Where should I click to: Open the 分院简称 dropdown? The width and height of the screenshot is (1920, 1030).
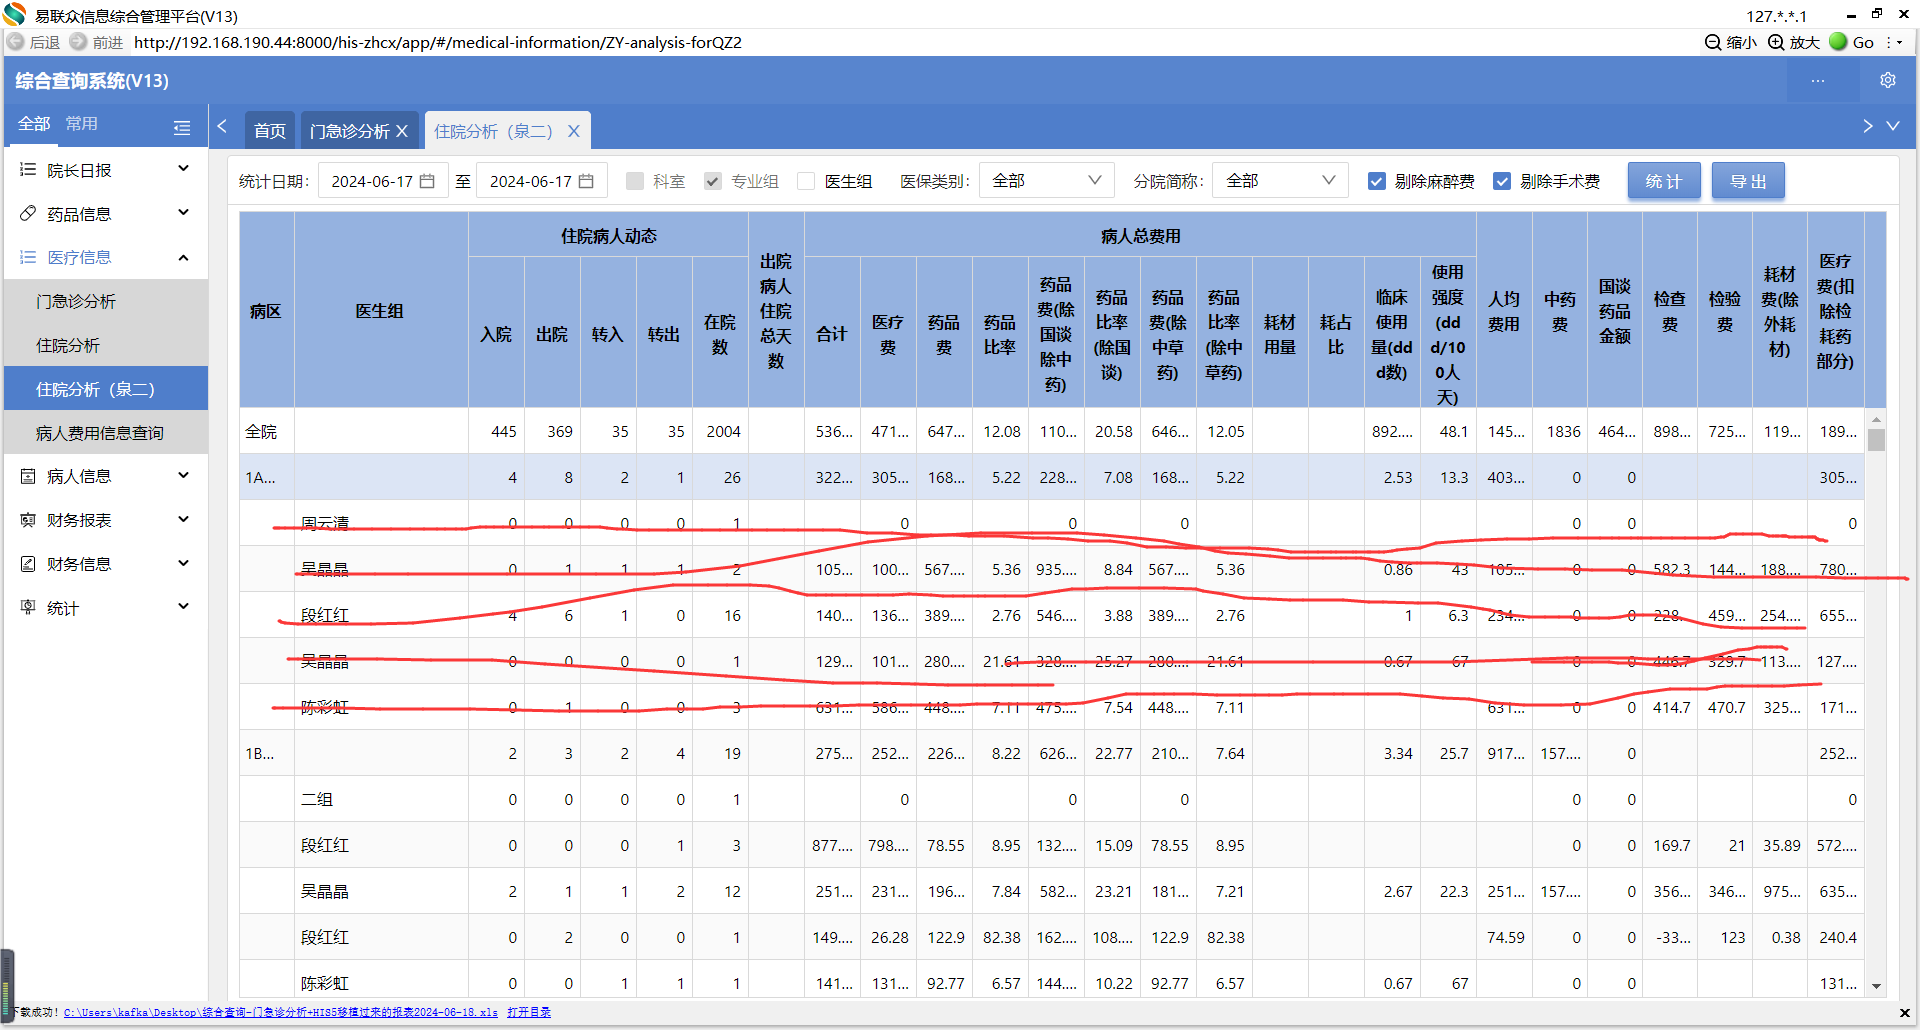click(x=1280, y=181)
